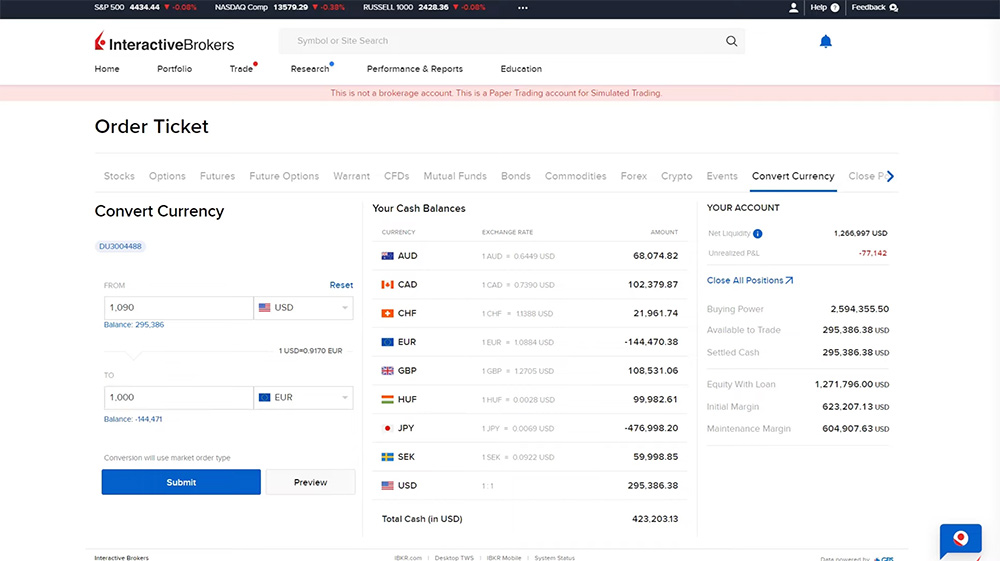Open the ticker bar three-dots menu
1000x561 pixels.
[522, 8]
